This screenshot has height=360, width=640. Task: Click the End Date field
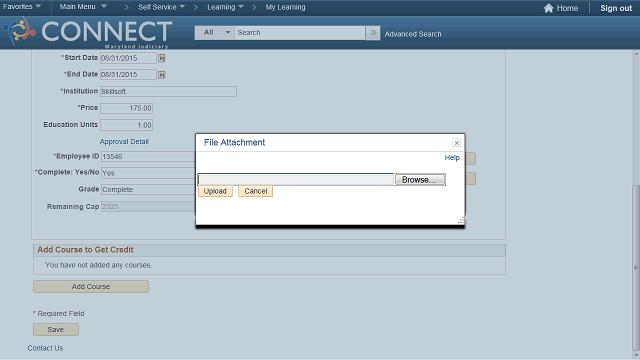(128, 74)
